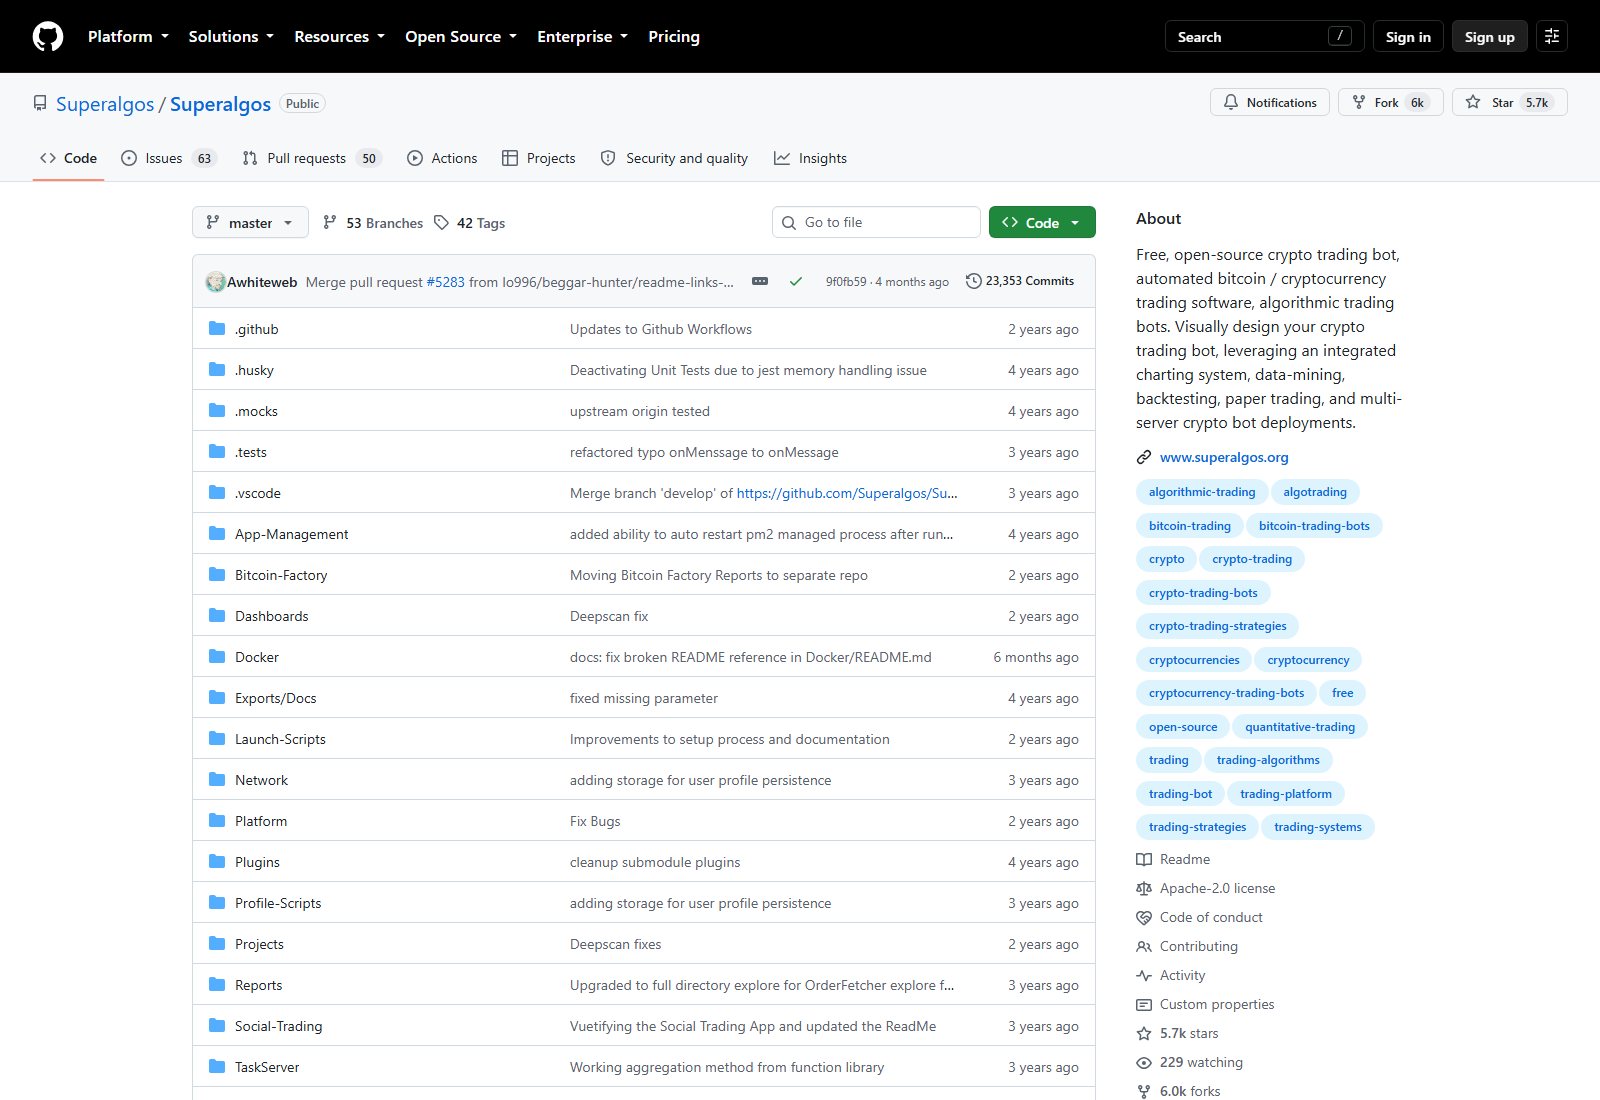Click the TaskServer folder icon
The height and width of the screenshot is (1100, 1600).
[x=217, y=1066]
